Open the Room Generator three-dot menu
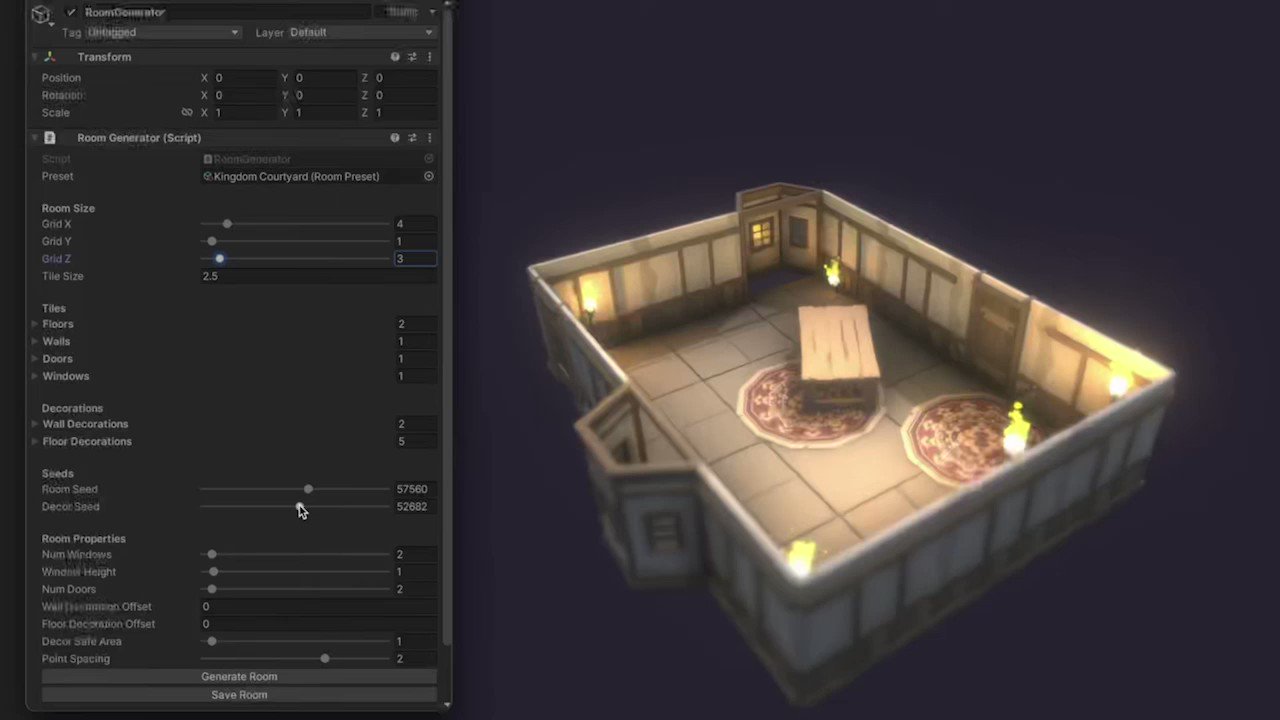 [x=429, y=137]
